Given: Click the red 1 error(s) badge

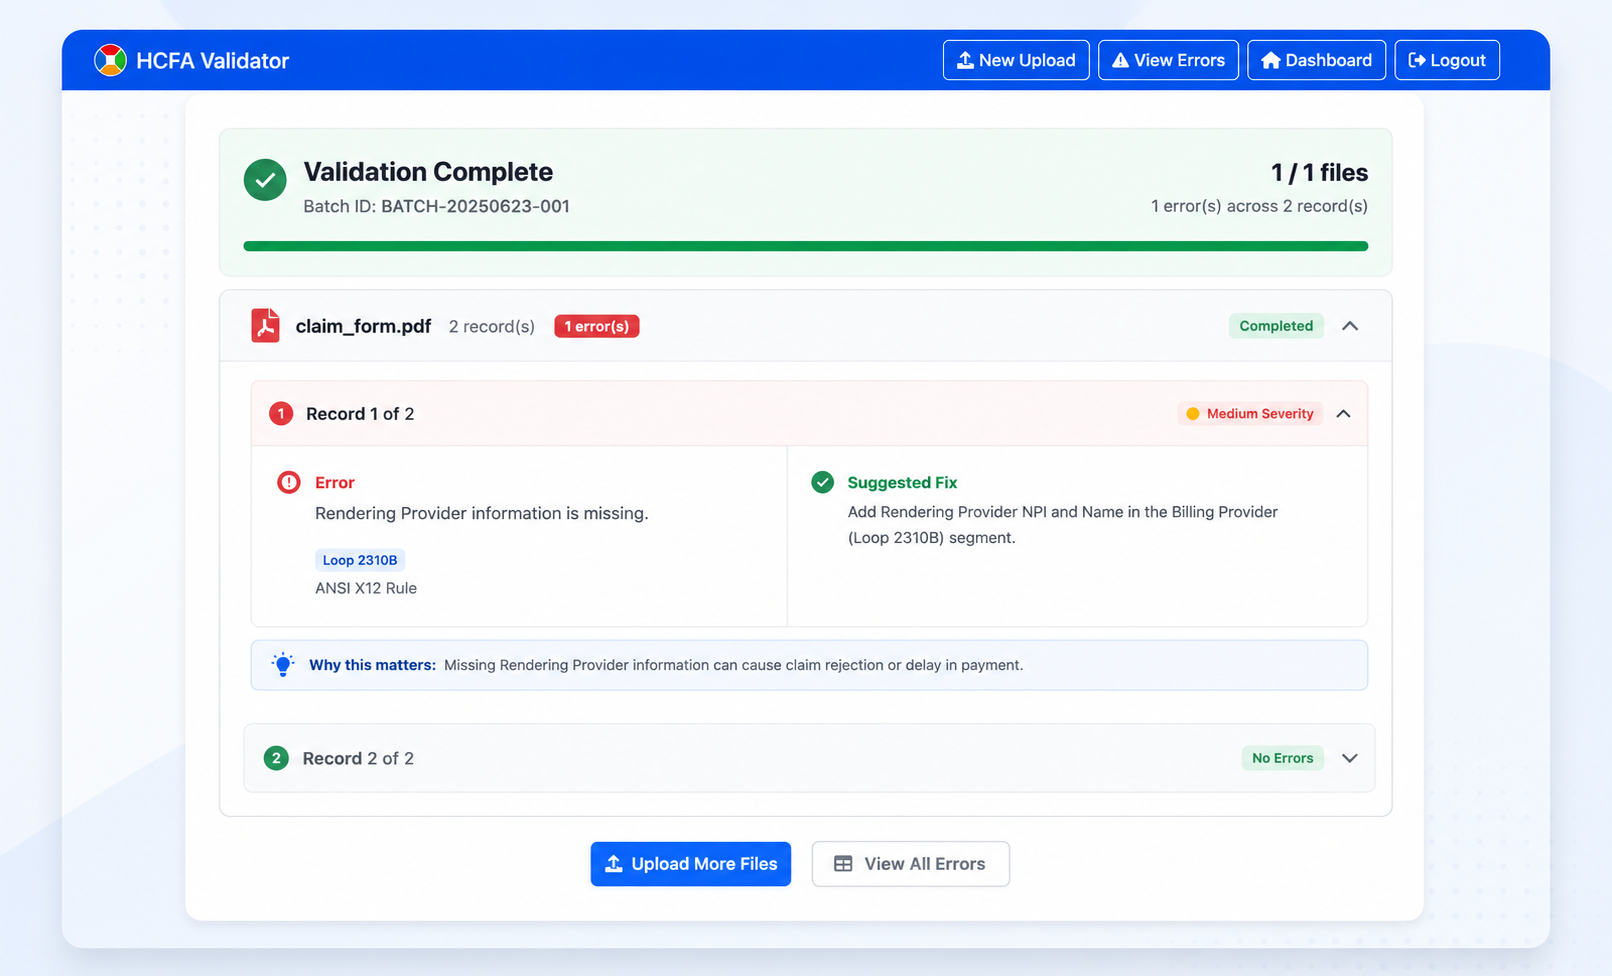Looking at the screenshot, I should click(x=596, y=326).
